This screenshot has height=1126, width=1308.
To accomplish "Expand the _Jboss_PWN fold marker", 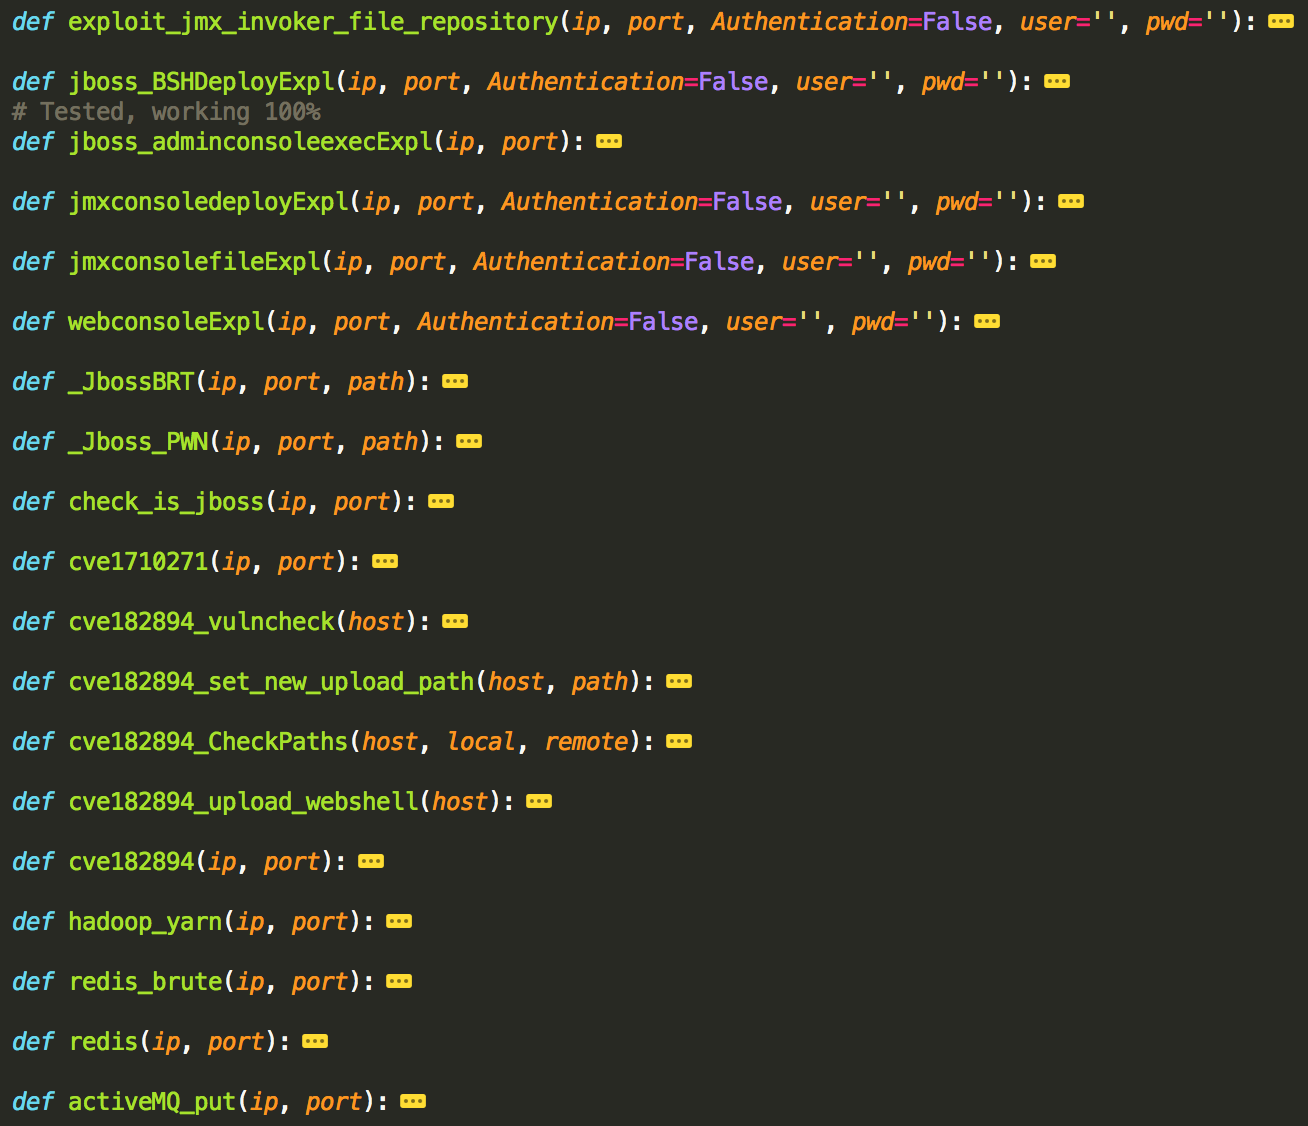I will pos(468,441).
